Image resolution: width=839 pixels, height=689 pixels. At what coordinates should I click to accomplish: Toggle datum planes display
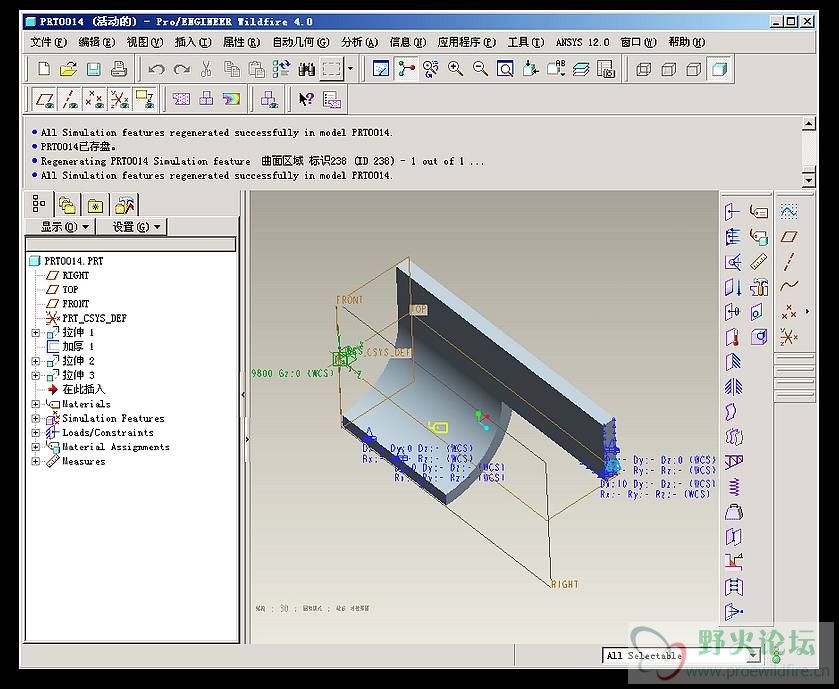44,99
